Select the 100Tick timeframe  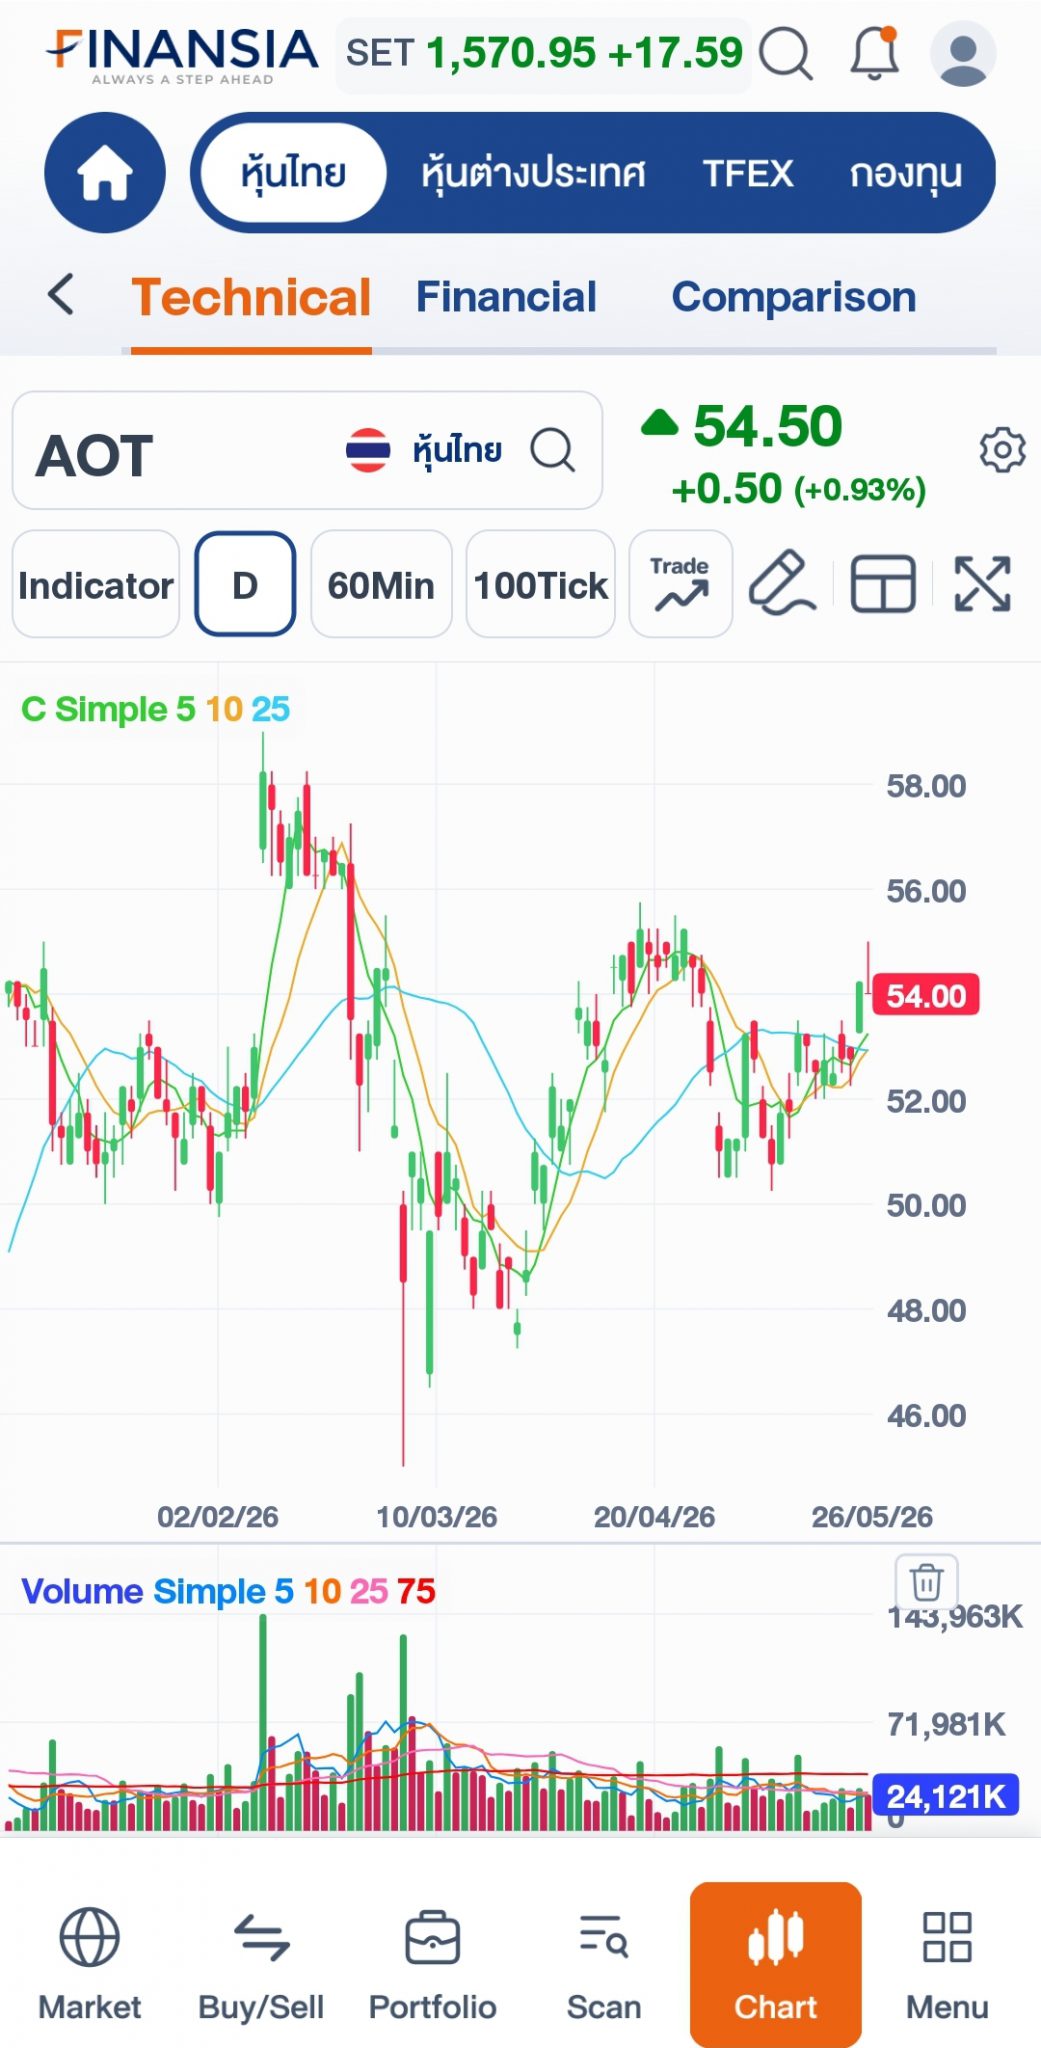click(x=540, y=584)
